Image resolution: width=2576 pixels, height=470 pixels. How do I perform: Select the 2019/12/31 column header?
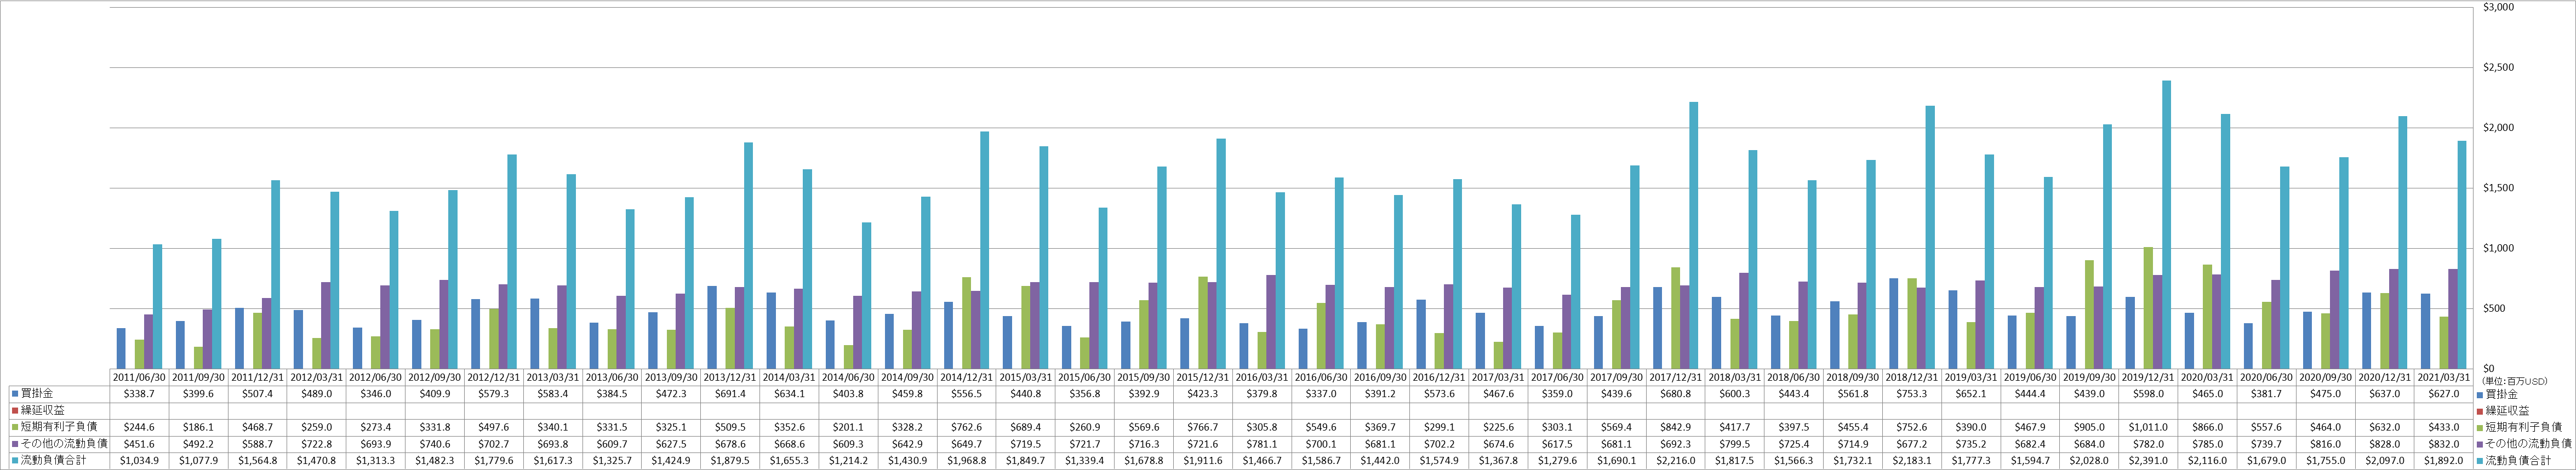tap(2147, 378)
